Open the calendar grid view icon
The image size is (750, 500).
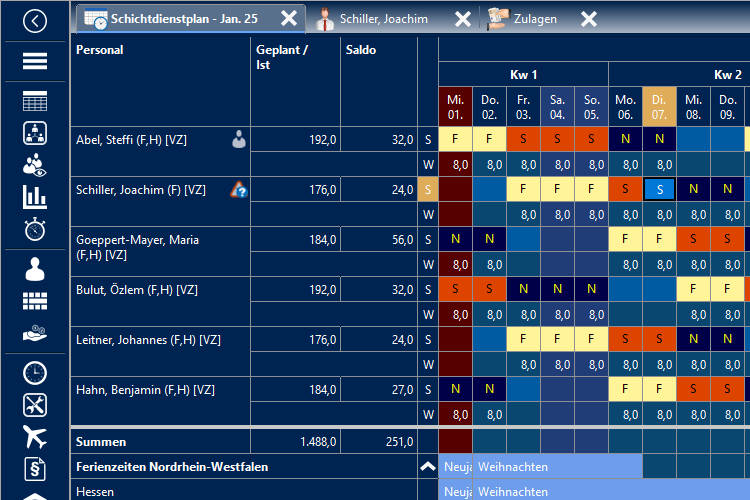tap(35, 101)
